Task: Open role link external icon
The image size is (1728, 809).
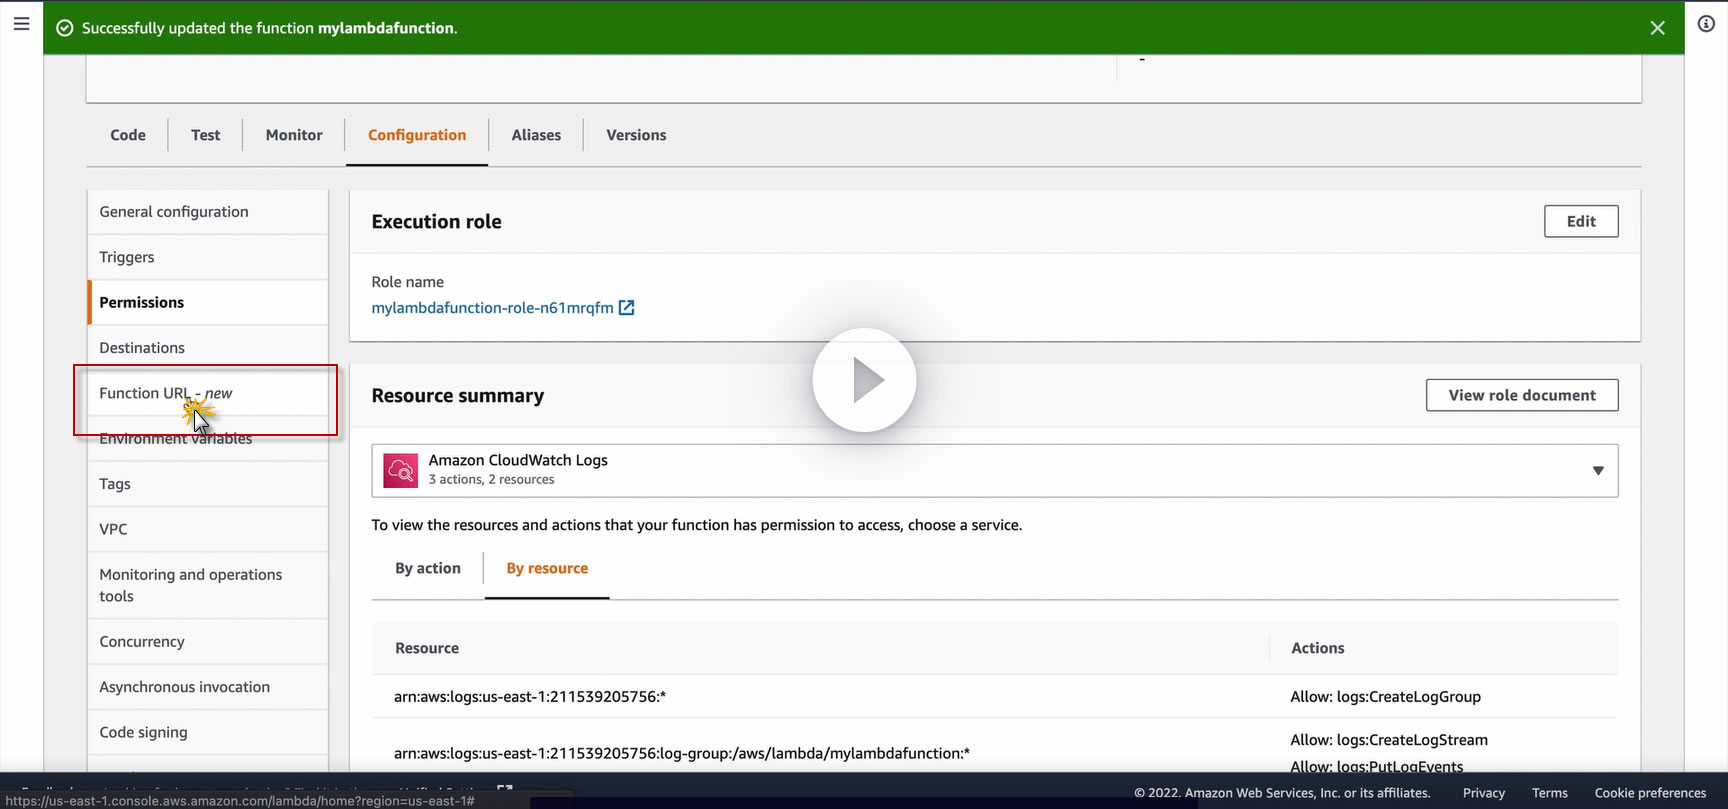Action: (x=626, y=308)
